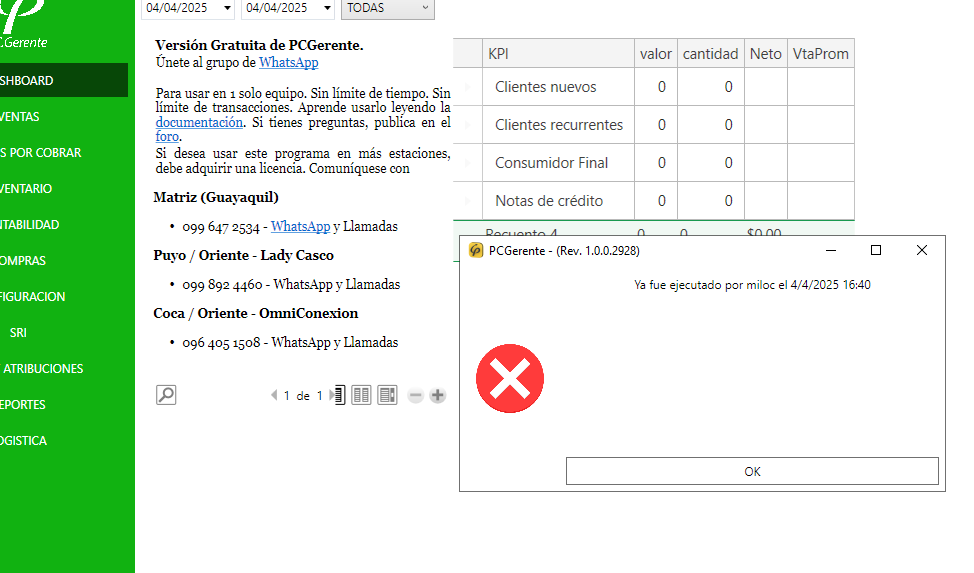Zoom out with the minus icon

click(416, 395)
